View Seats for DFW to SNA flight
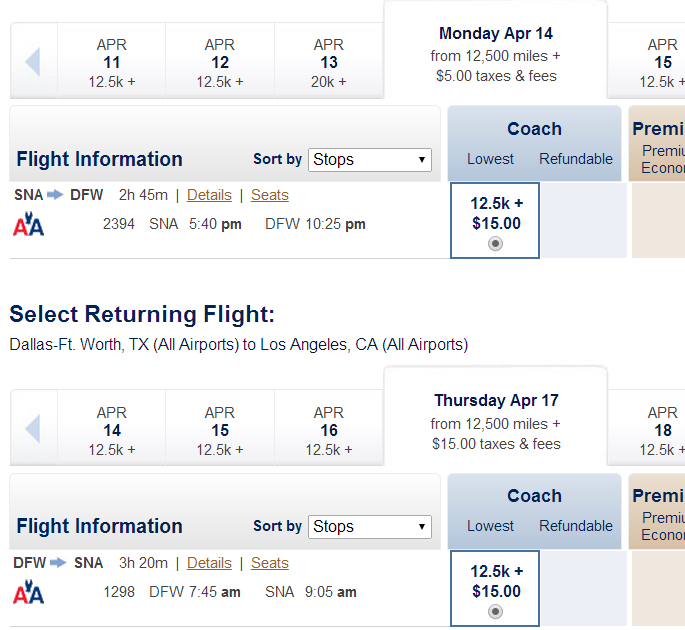 click(x=270, y=563)
